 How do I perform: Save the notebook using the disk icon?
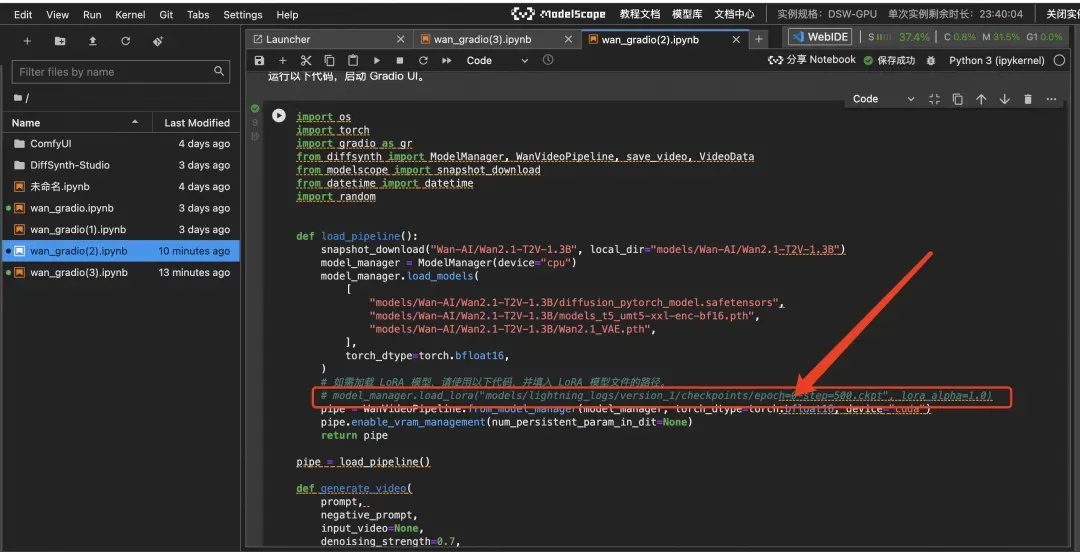(260, 61)
